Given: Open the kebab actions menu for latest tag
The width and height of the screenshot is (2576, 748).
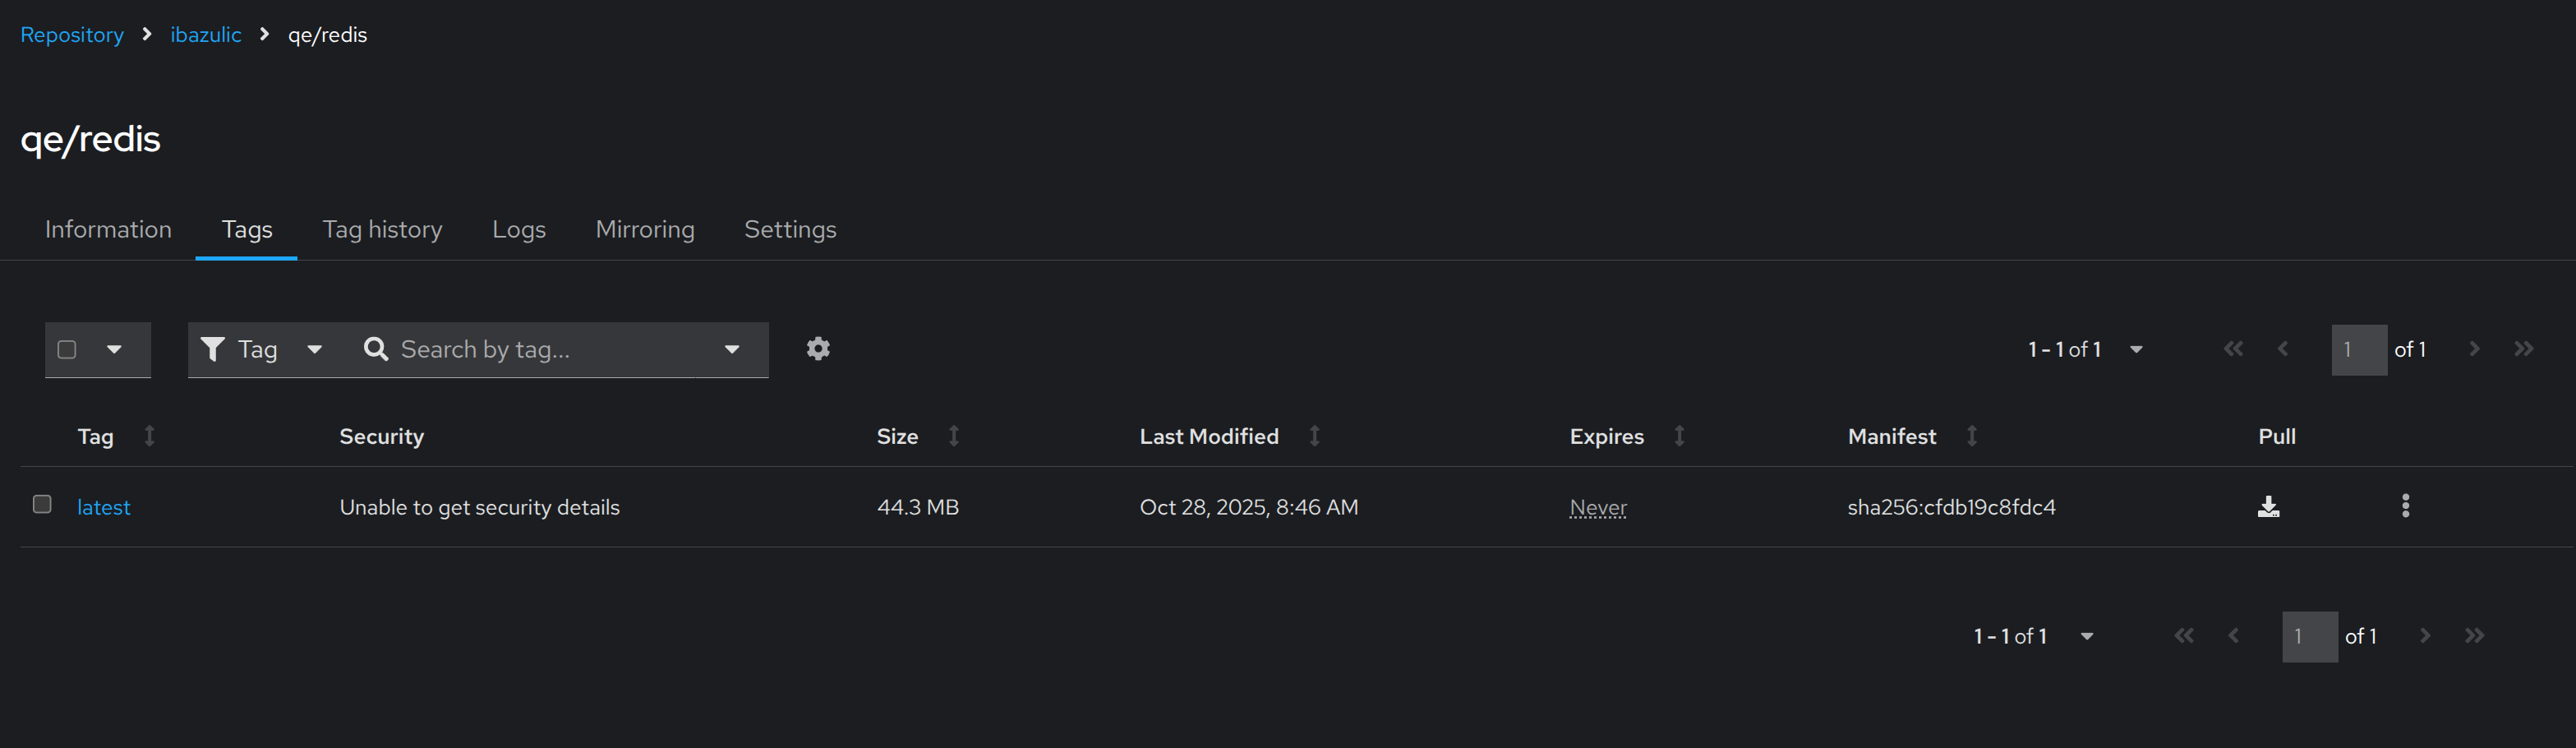Looking at the screenshot, I should coord(2405,506).
